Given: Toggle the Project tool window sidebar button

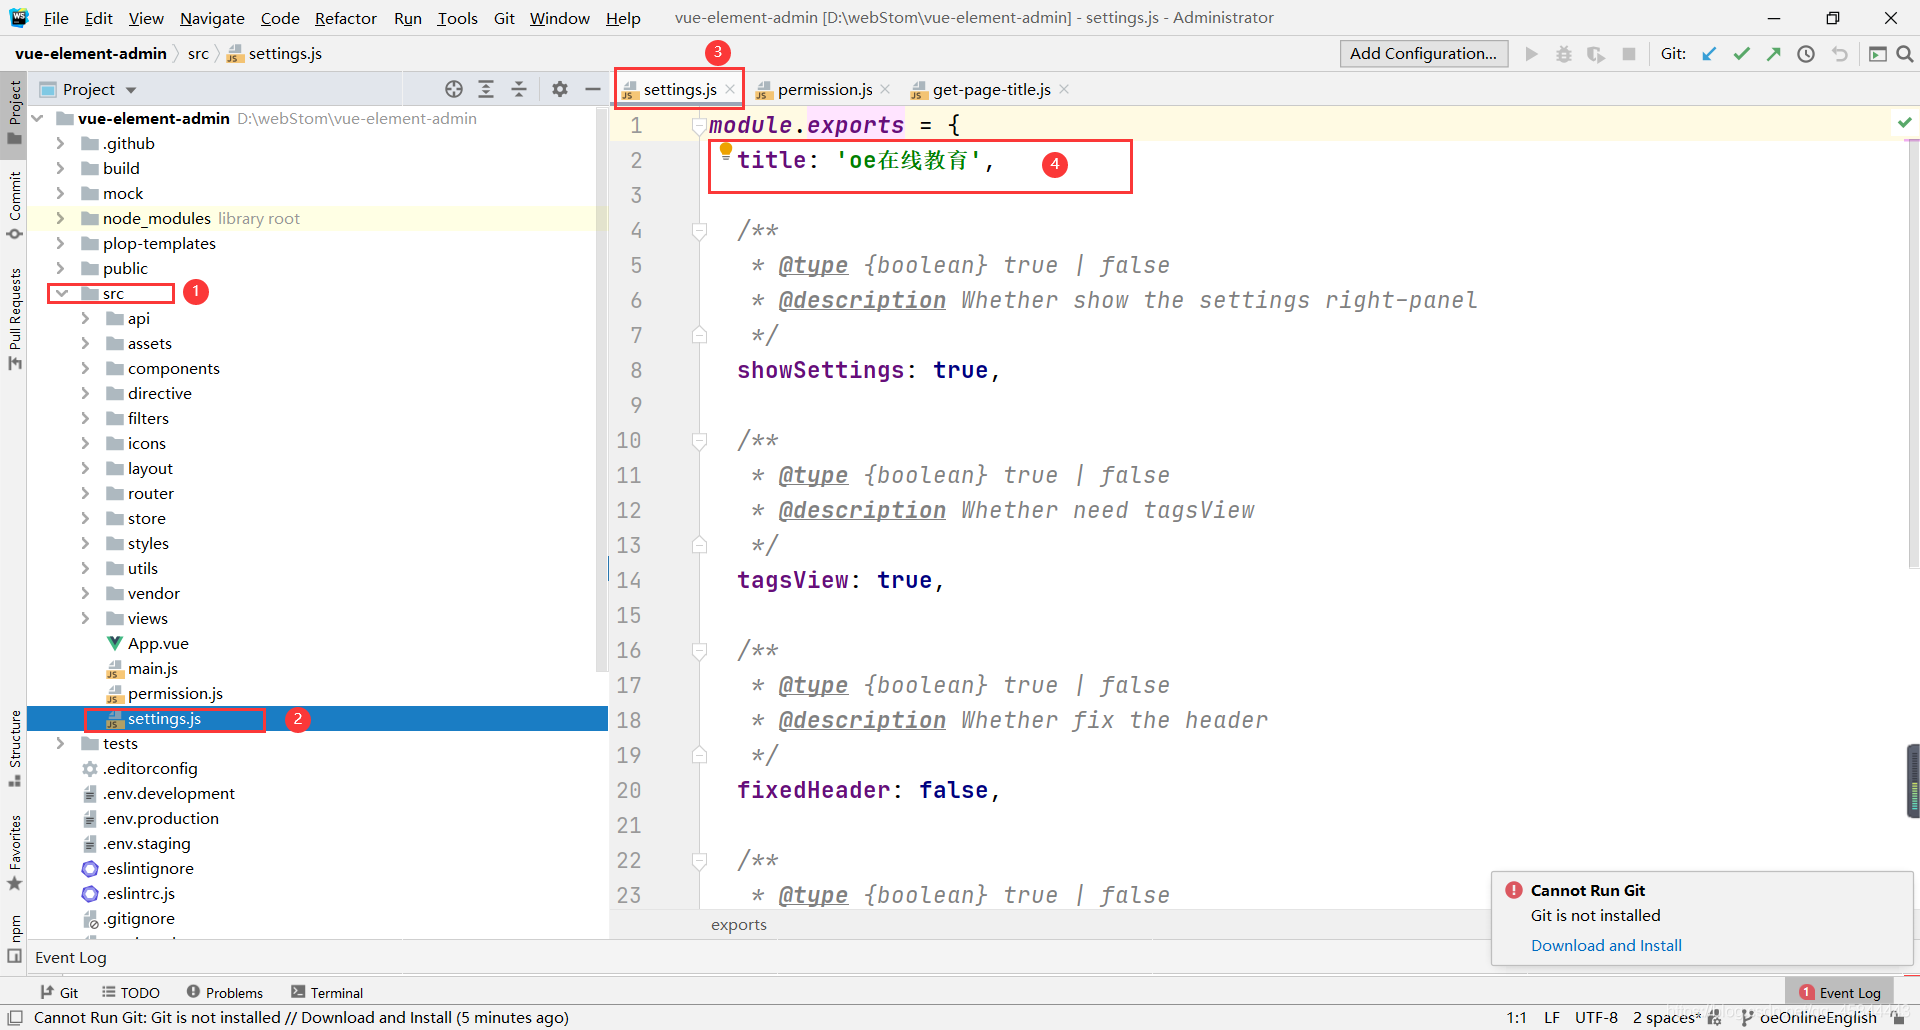Looking at the screenshot, I should (x=14, y=110).
